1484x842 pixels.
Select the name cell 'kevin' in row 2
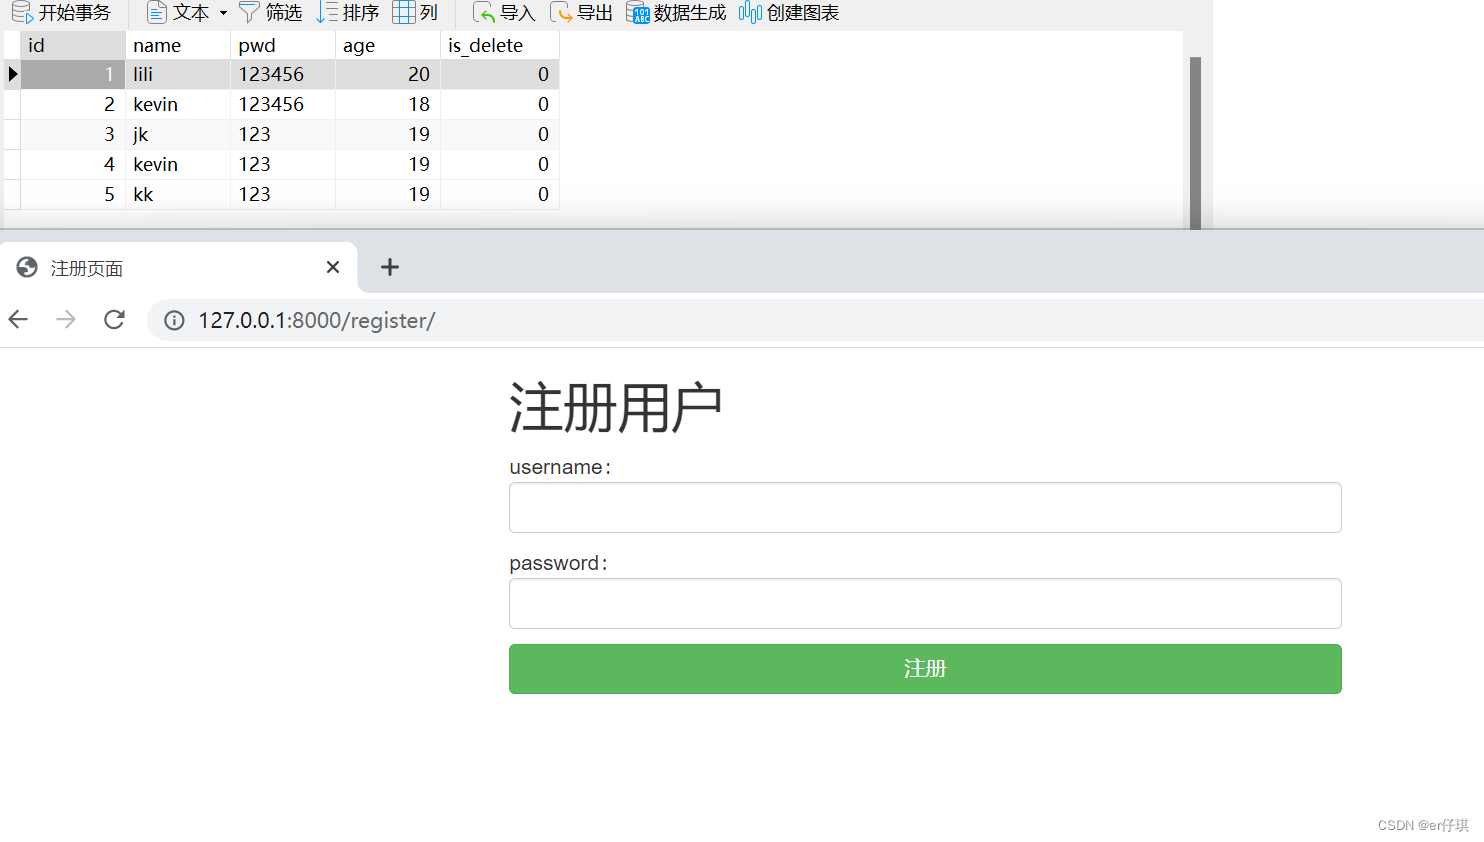click(x=178, y=104)
